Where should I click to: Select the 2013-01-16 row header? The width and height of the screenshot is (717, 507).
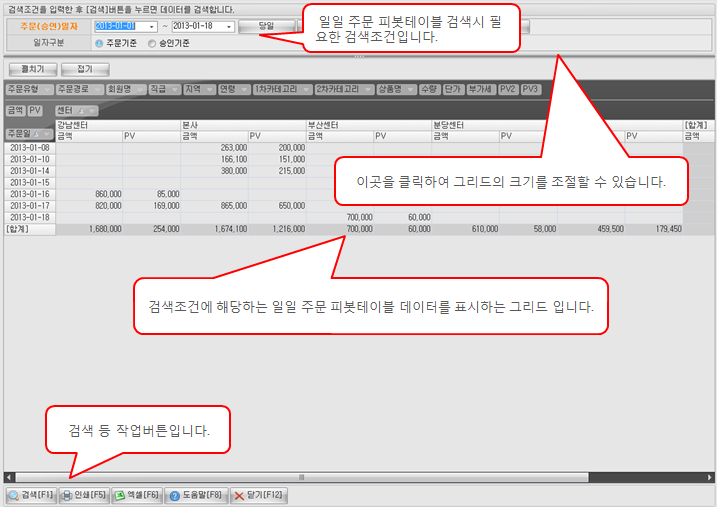pyautogui.click(x=30, y=194)
